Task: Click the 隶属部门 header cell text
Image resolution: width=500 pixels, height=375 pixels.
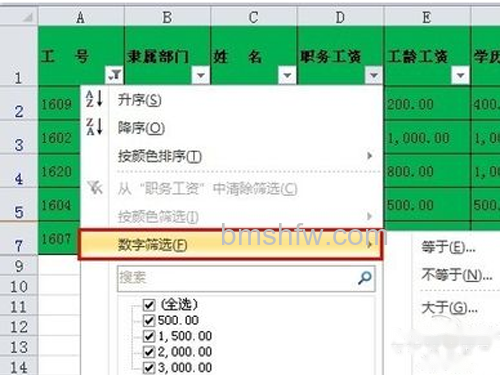Action: coord(158,57)
